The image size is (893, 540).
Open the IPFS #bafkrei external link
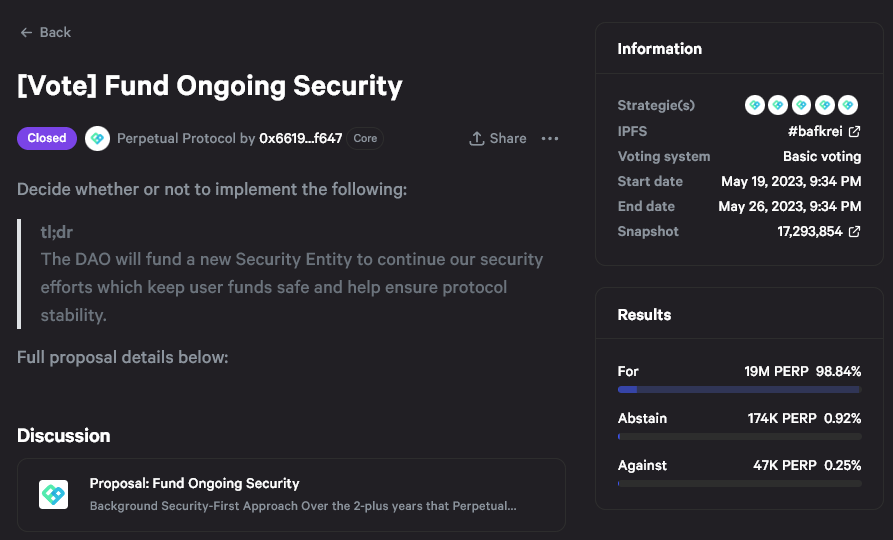824,131
